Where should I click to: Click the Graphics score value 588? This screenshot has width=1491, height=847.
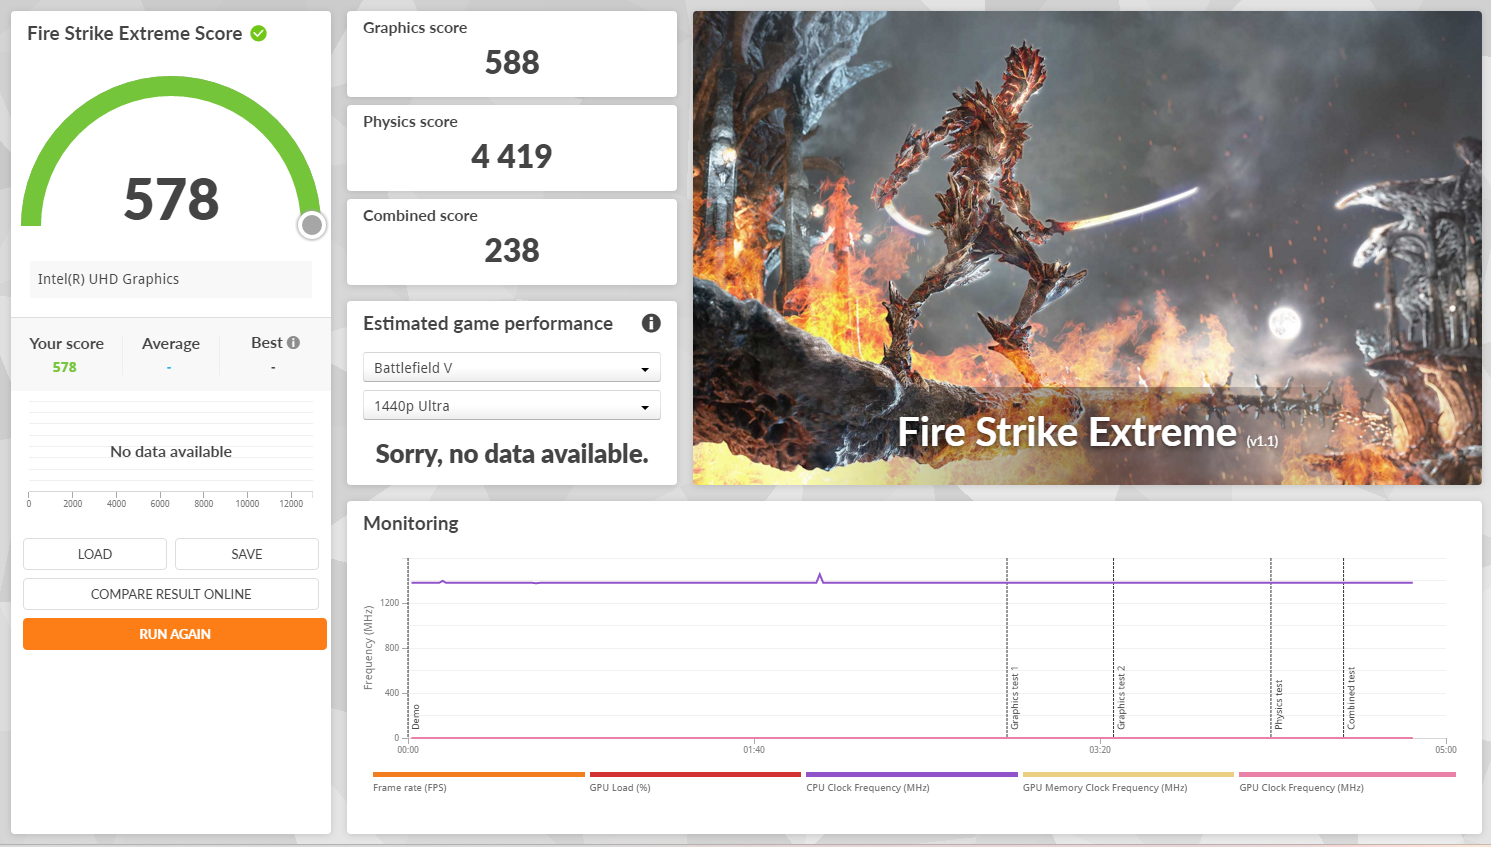512,63
